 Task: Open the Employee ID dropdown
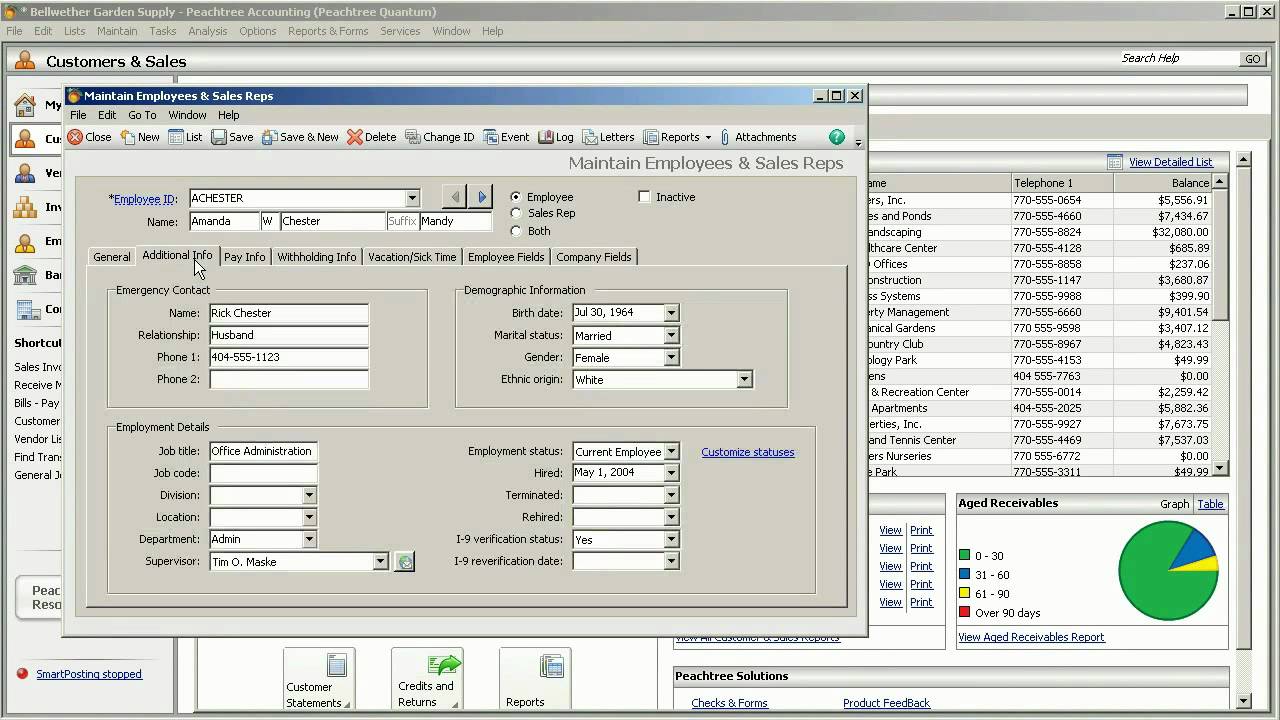[x=412, y=198]
